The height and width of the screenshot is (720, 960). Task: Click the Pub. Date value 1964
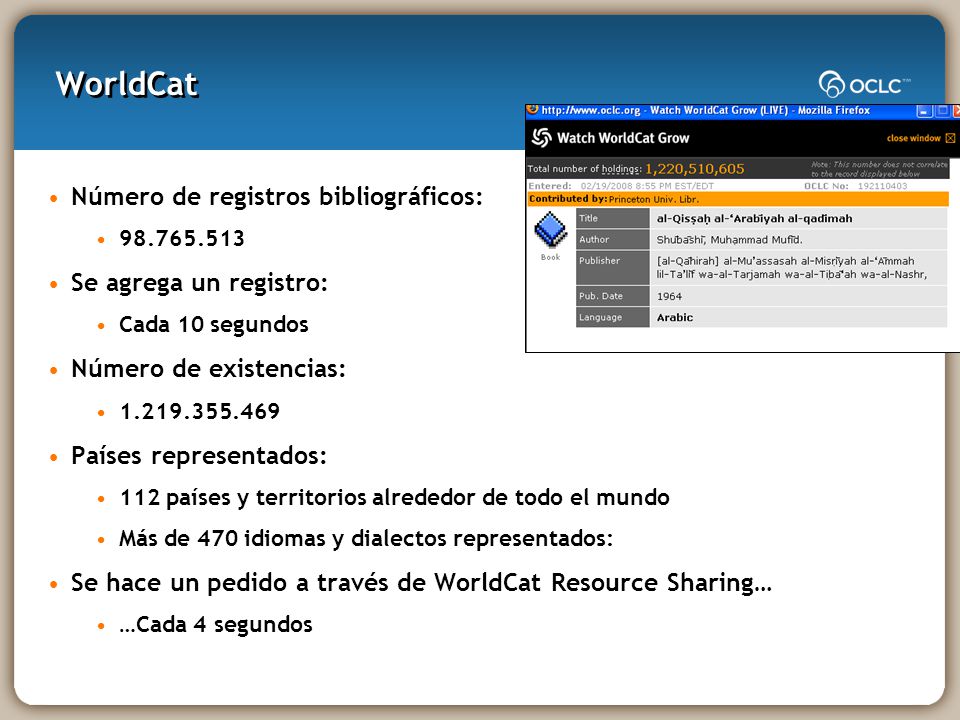pyautogui.click(x=669, y=296)
